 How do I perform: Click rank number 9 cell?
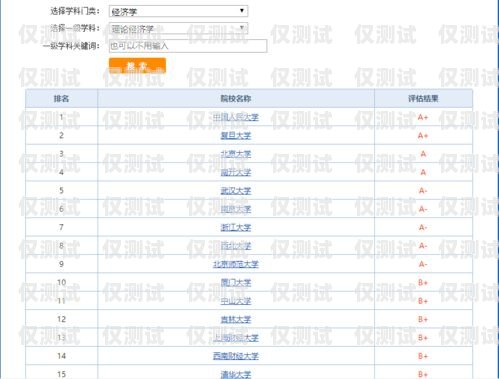[x=61, y=264]
